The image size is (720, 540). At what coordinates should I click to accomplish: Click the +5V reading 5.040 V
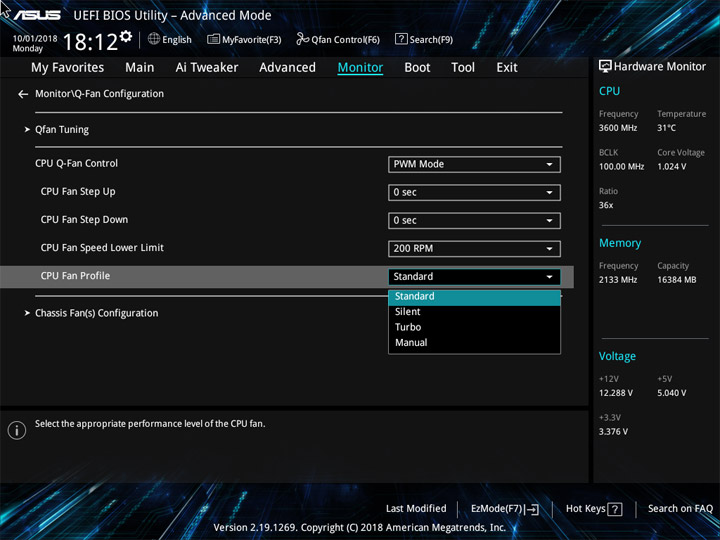672,393
